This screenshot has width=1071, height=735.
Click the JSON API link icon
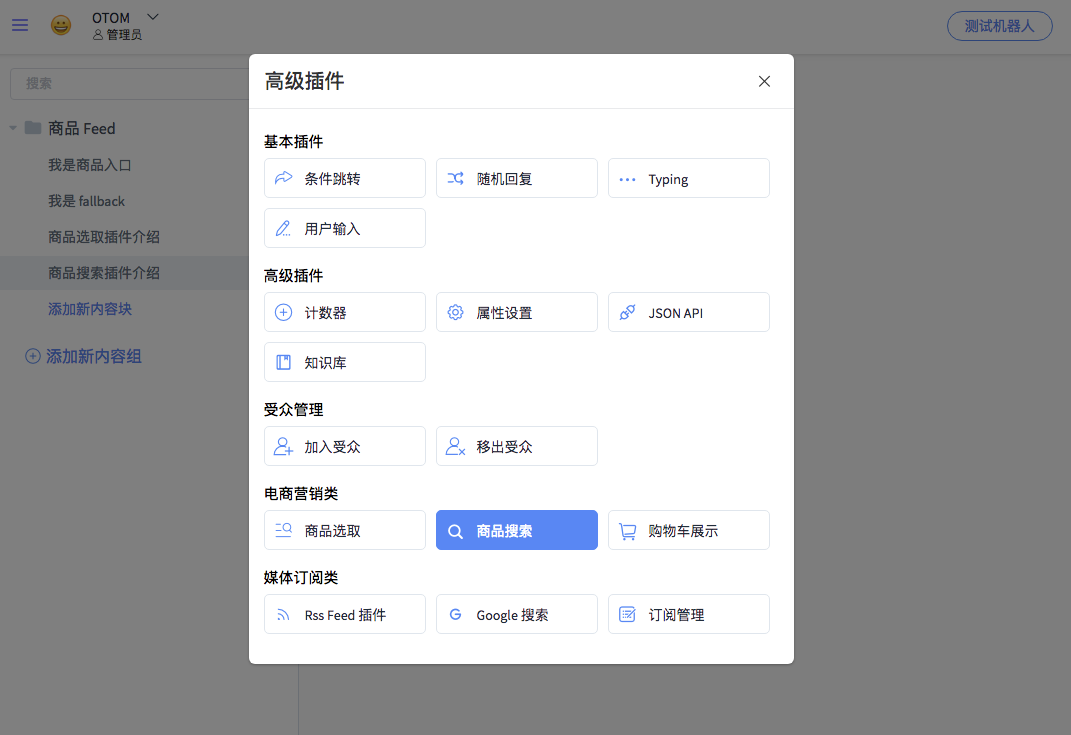click(627, 312)
